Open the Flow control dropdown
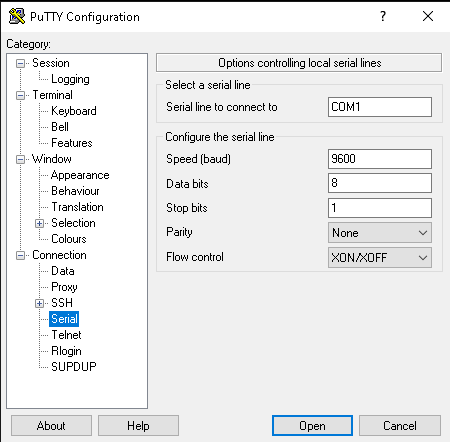 (380, 257)
